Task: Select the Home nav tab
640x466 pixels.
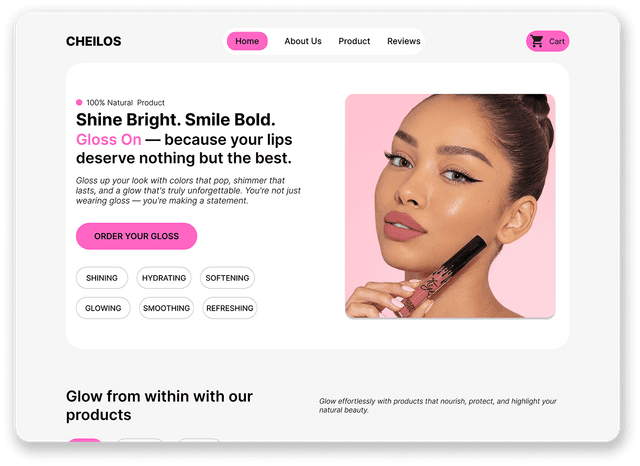Action: click(247, 41)
